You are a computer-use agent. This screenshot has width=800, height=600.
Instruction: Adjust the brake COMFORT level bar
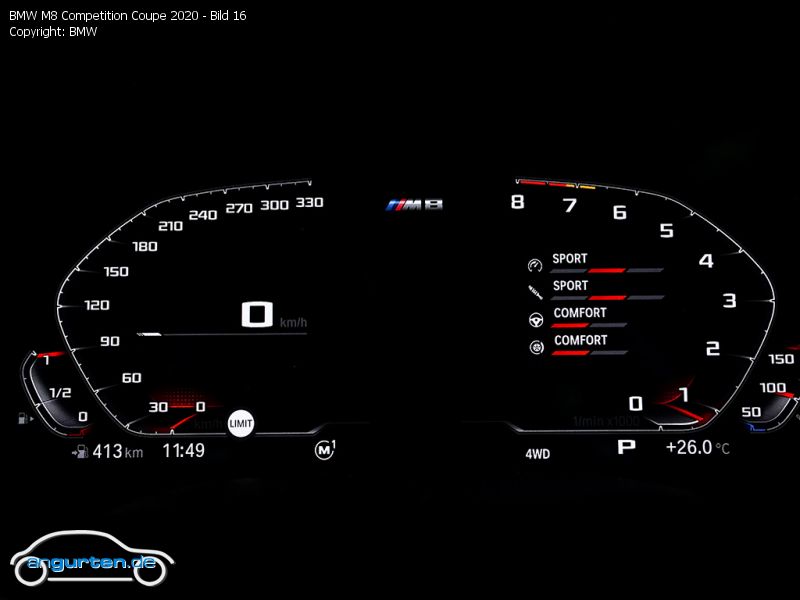590,353
